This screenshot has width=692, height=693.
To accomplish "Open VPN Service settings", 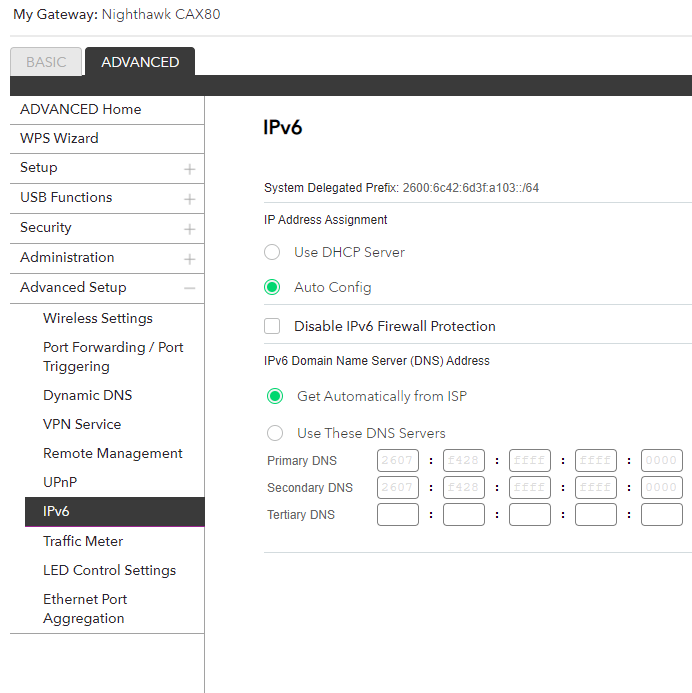I will 82,425.
